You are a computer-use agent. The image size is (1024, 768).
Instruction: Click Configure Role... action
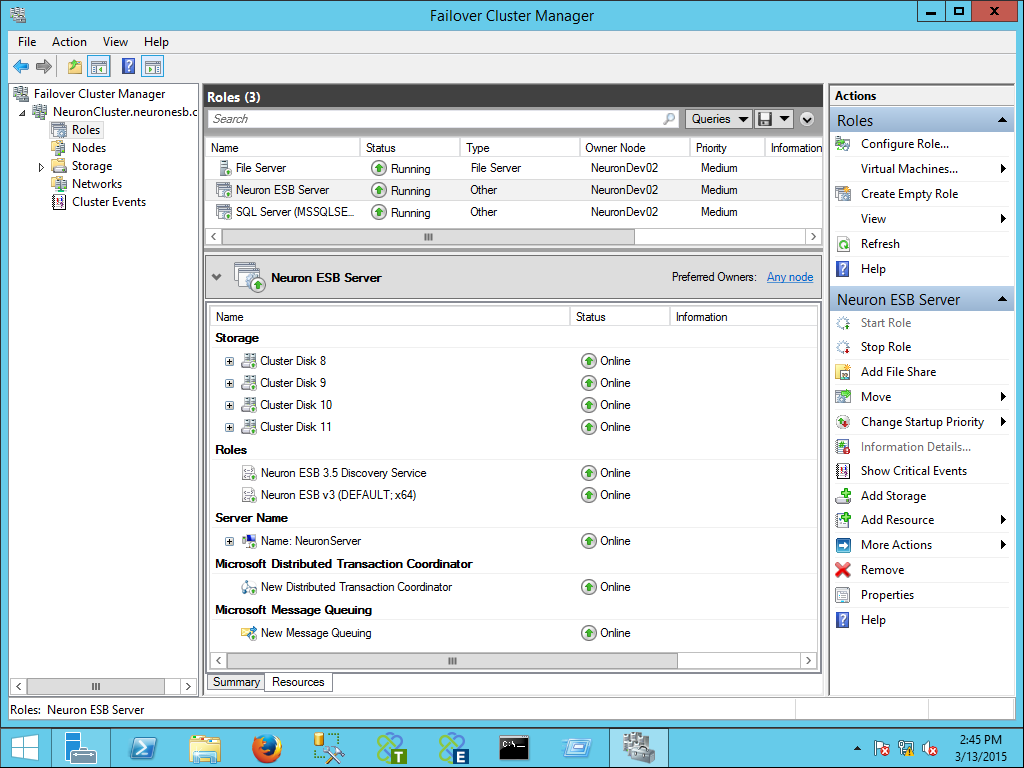coord(904,144)
